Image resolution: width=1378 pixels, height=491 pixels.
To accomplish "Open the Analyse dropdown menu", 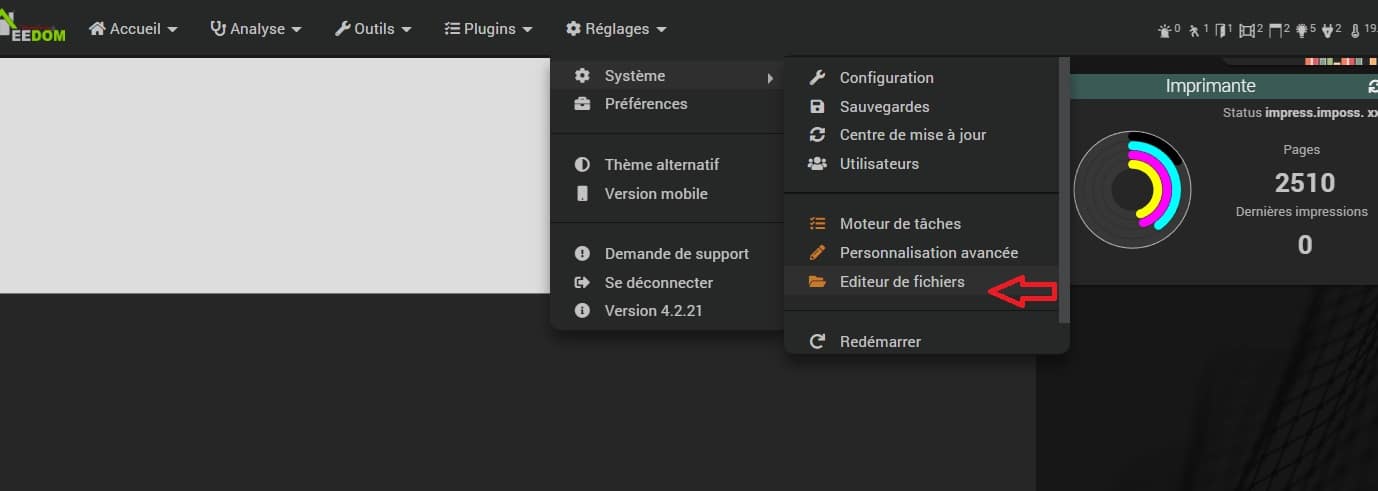I will click(x=256, y=29).
